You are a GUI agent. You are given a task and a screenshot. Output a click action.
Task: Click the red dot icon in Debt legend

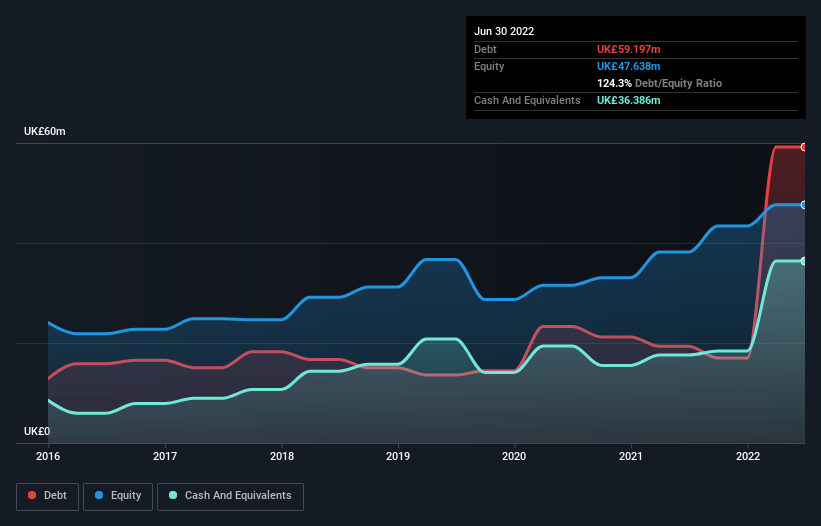pos(32,495)
